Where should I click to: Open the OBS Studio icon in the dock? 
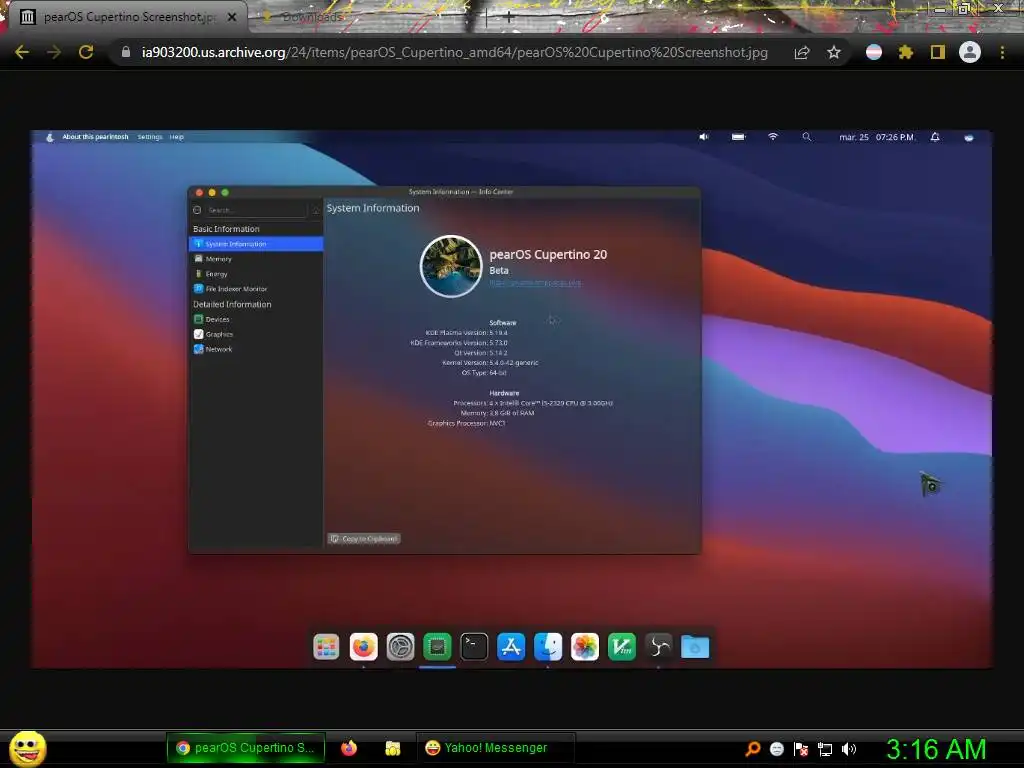click(x=658, y=647)
